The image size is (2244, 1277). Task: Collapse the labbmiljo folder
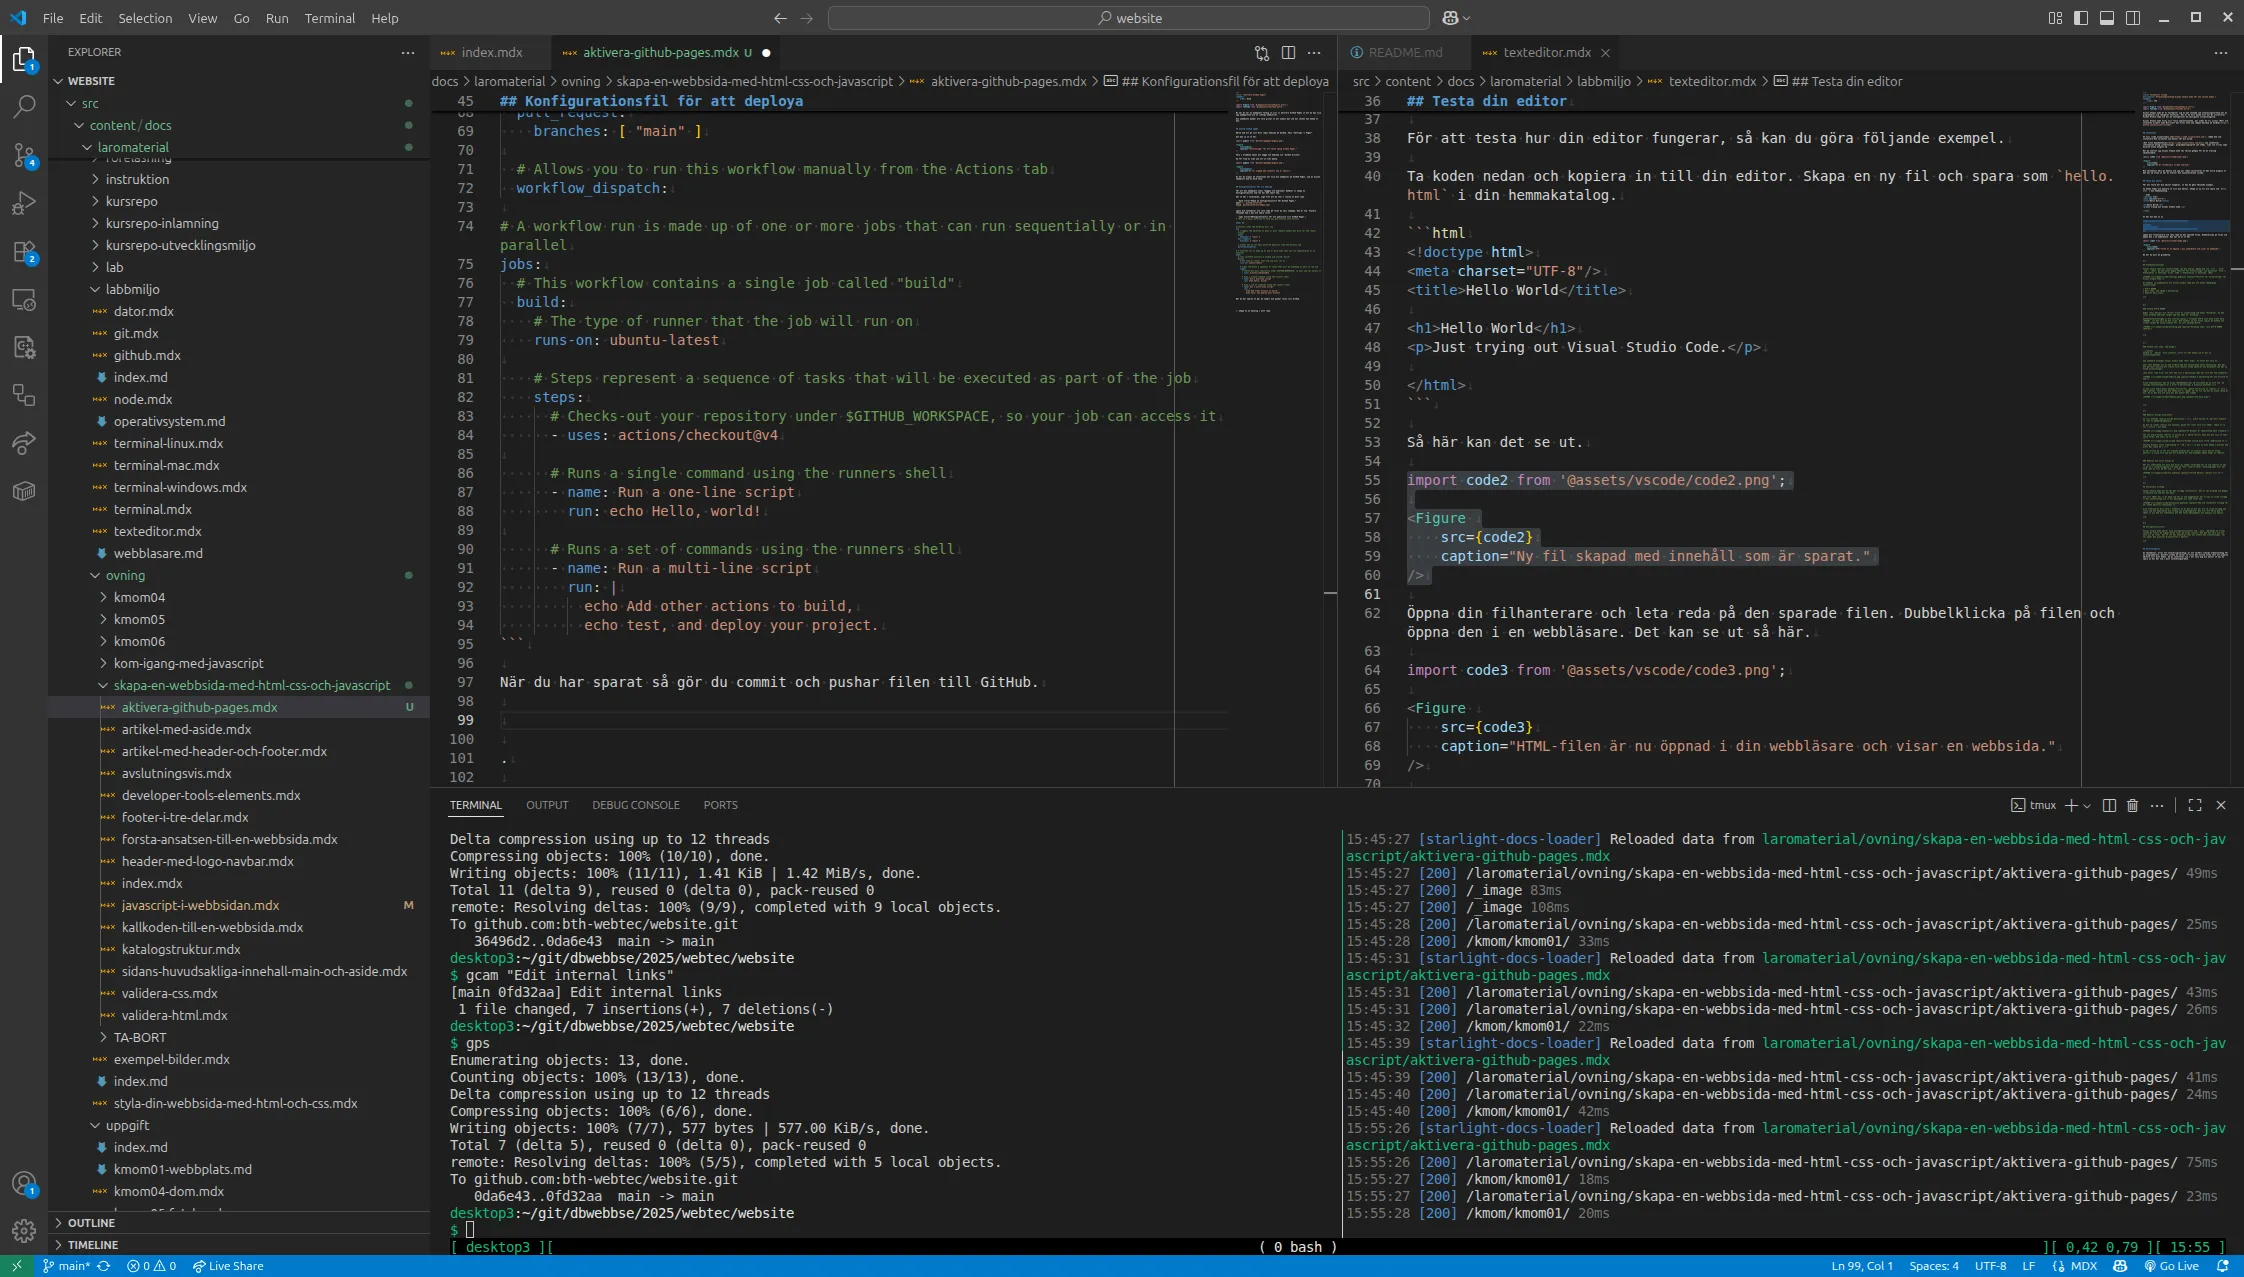(132, 289)
